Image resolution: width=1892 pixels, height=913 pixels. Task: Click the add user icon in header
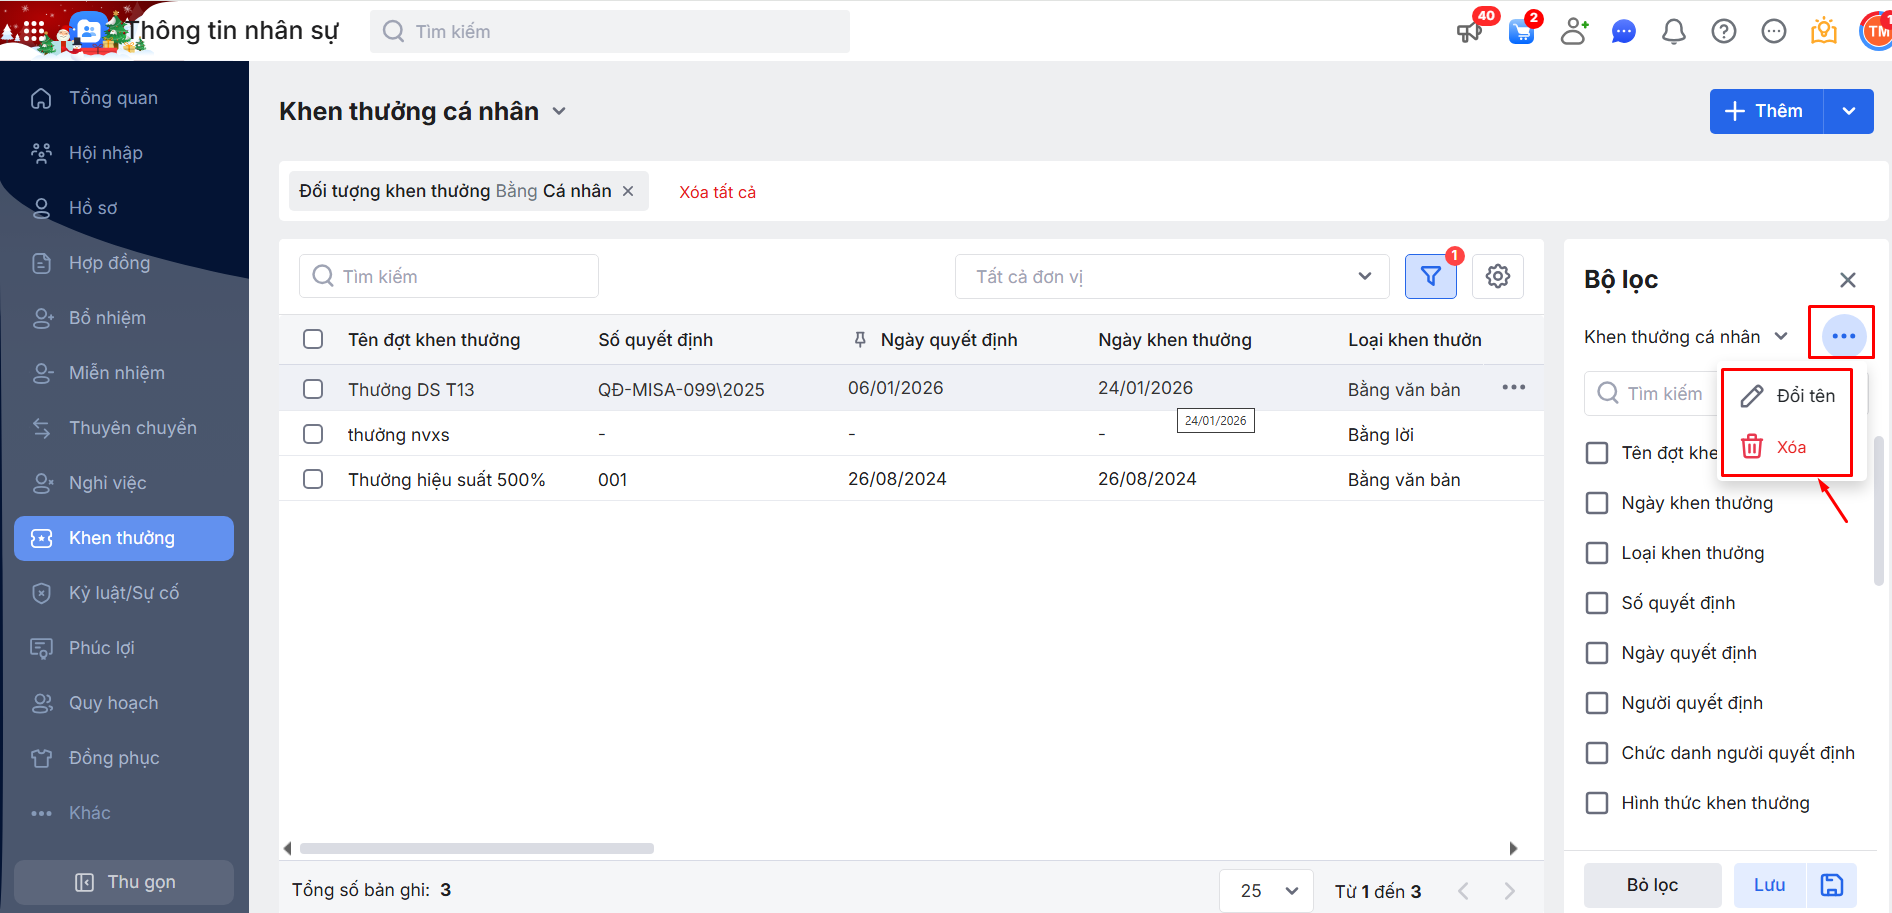[x=1574, y=31]
